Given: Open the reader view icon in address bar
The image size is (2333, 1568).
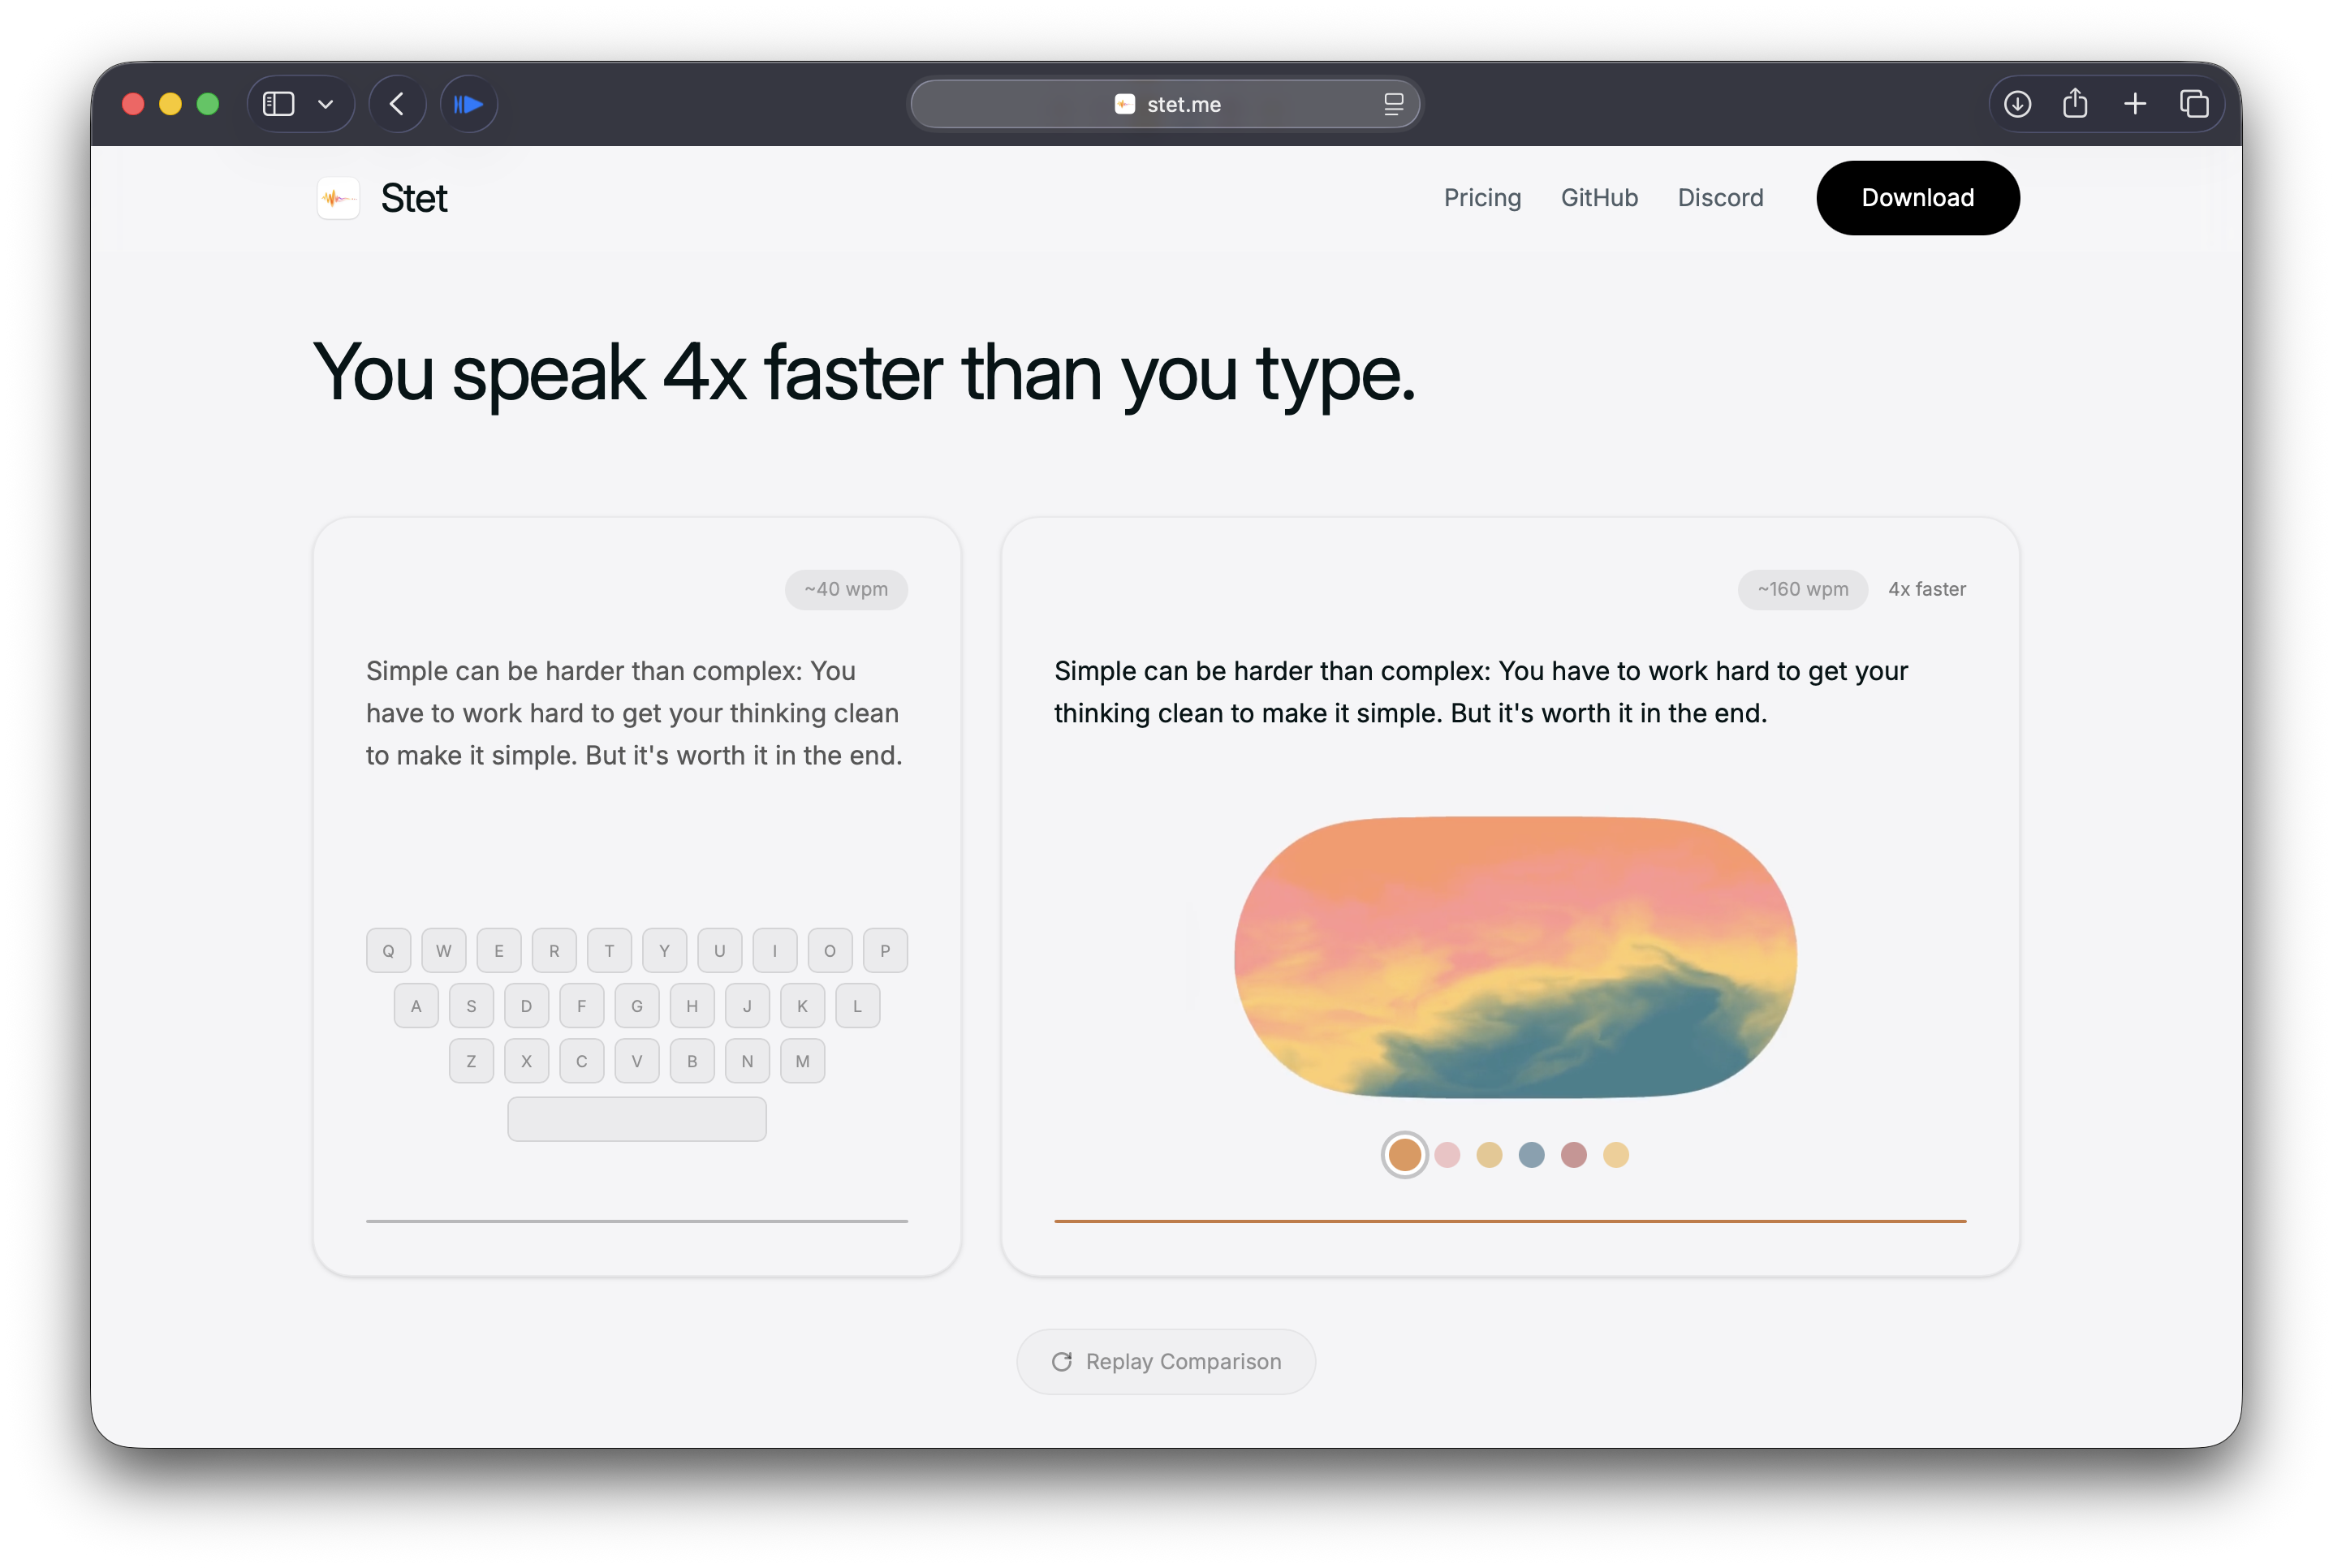Looking at the screenshot, I should (x=1393, y=104).
